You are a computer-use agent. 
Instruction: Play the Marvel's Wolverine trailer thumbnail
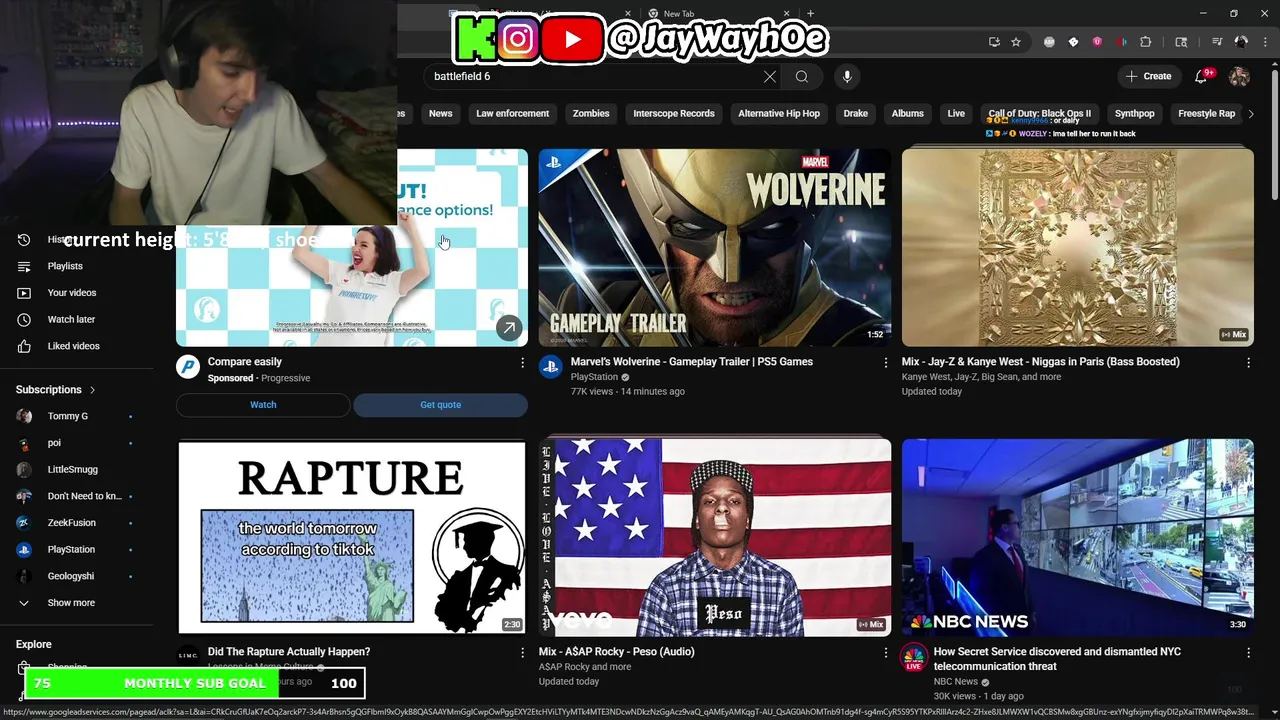tap(715, 248)
